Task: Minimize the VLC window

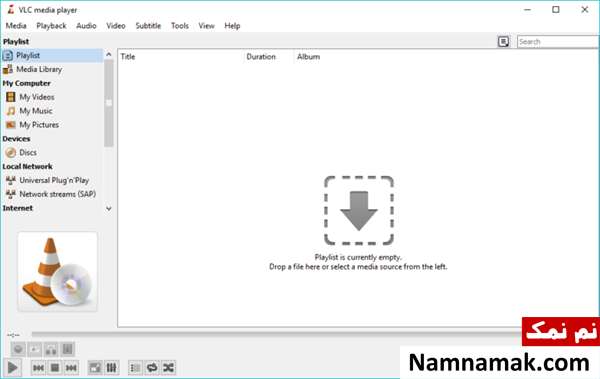Action: (528, 10)
